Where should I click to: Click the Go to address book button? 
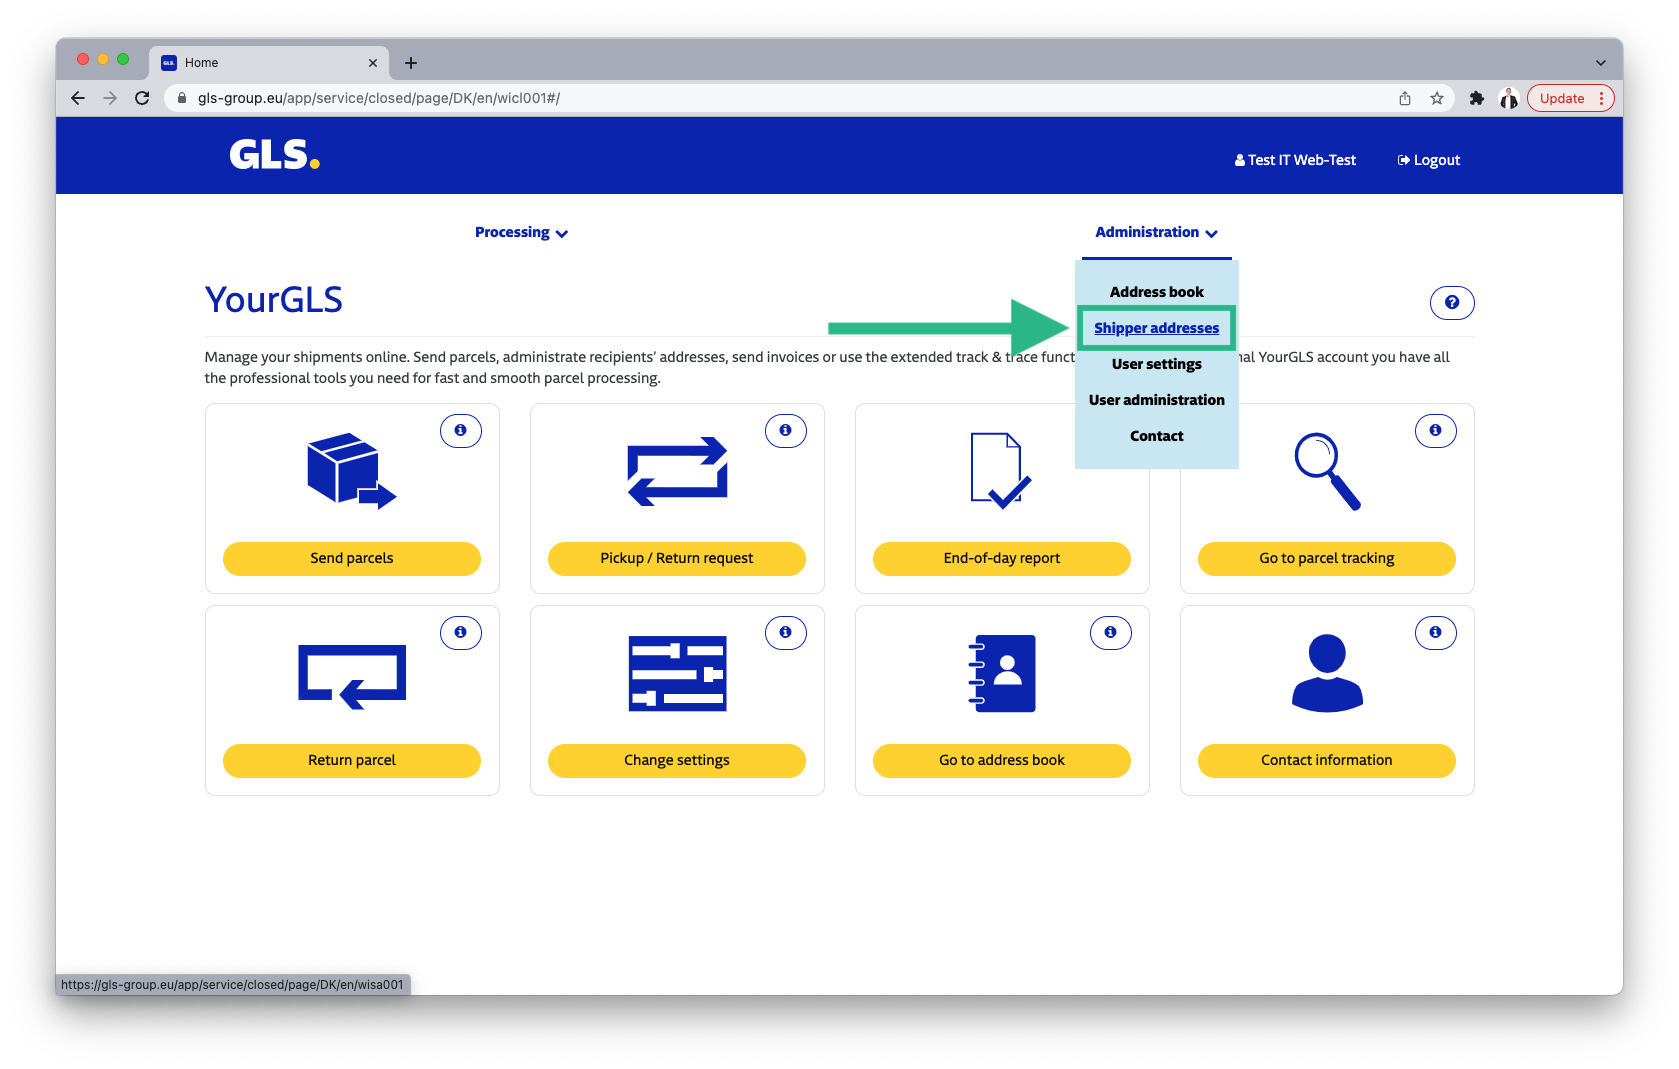pyautogui.click(x=1002, y=760)
